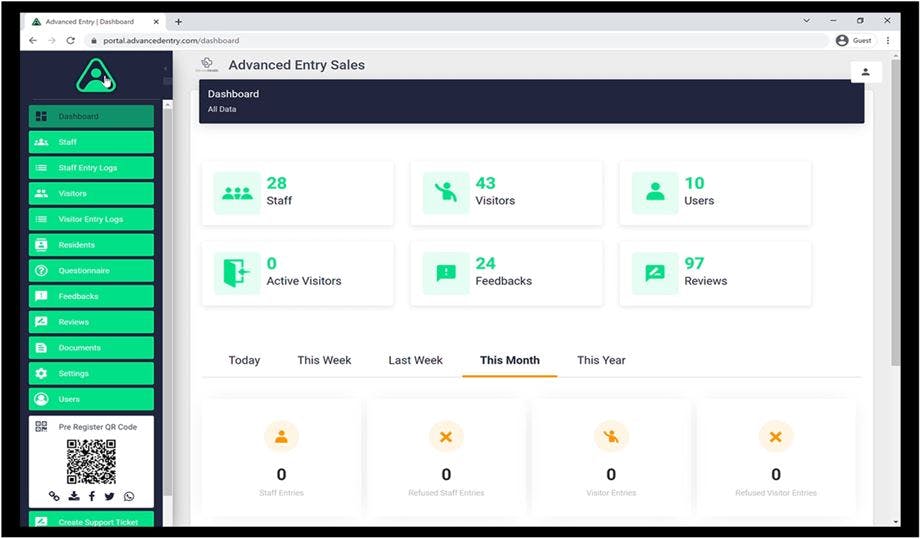Open the Residents sidebar item
Viewport: 921px width, 539px height.
pos(91,245)
